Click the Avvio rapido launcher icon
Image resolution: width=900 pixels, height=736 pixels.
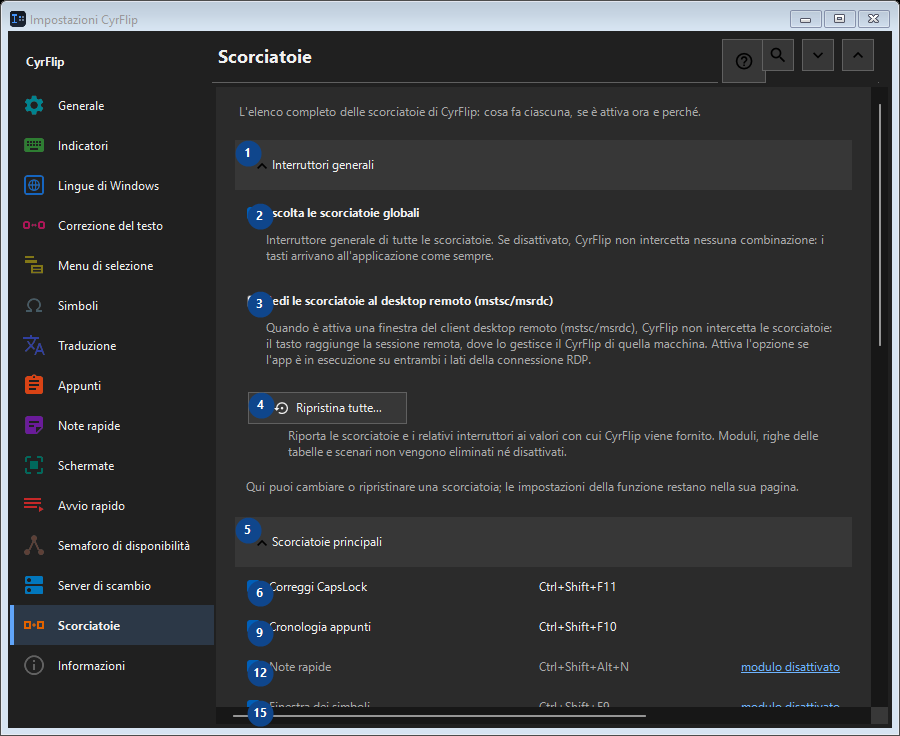(x=34, y=505)
